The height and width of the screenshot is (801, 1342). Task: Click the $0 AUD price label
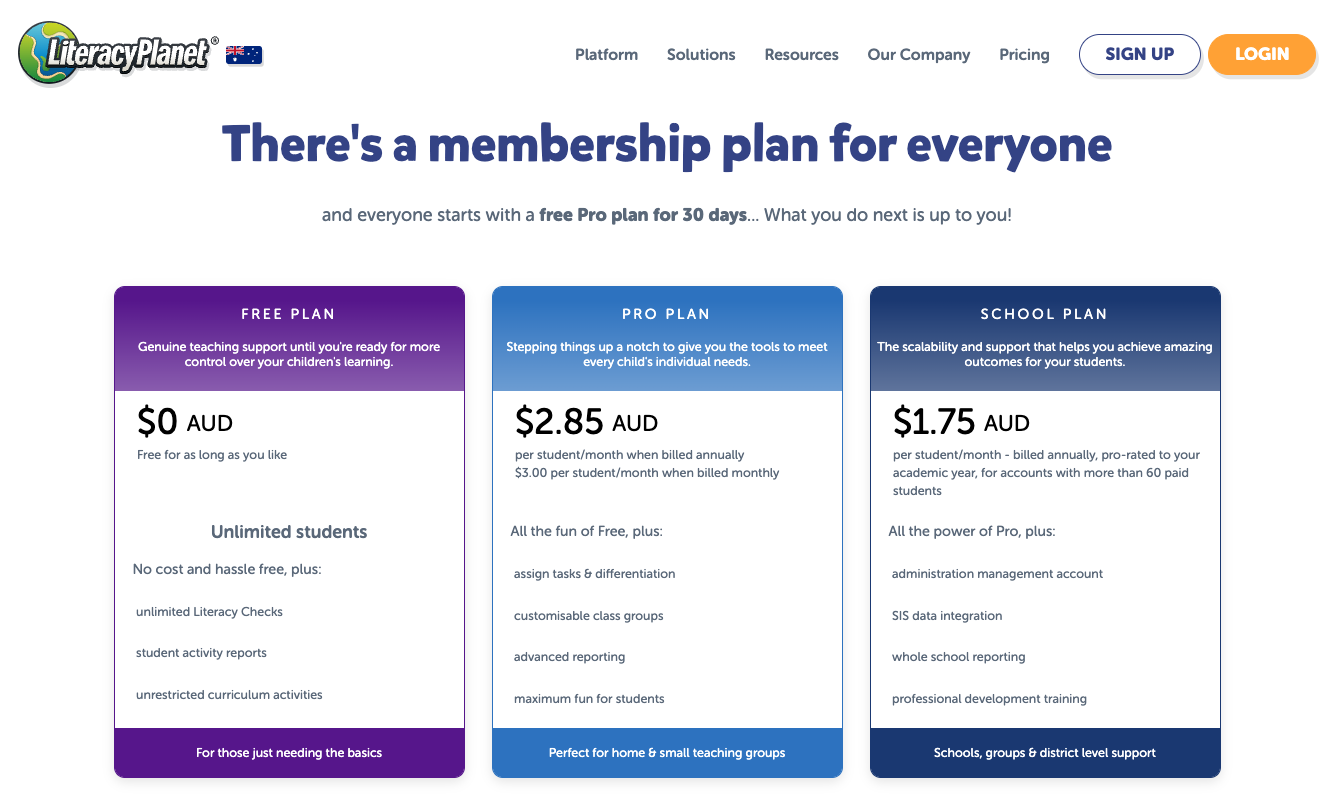185,421
